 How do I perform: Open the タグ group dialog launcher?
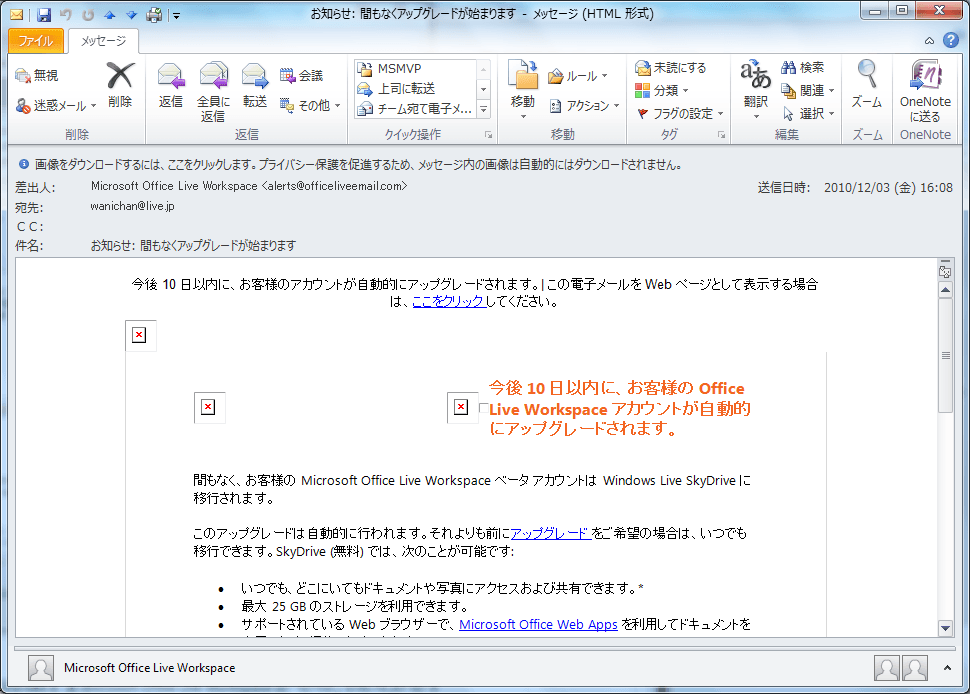(x=721, y=134)
